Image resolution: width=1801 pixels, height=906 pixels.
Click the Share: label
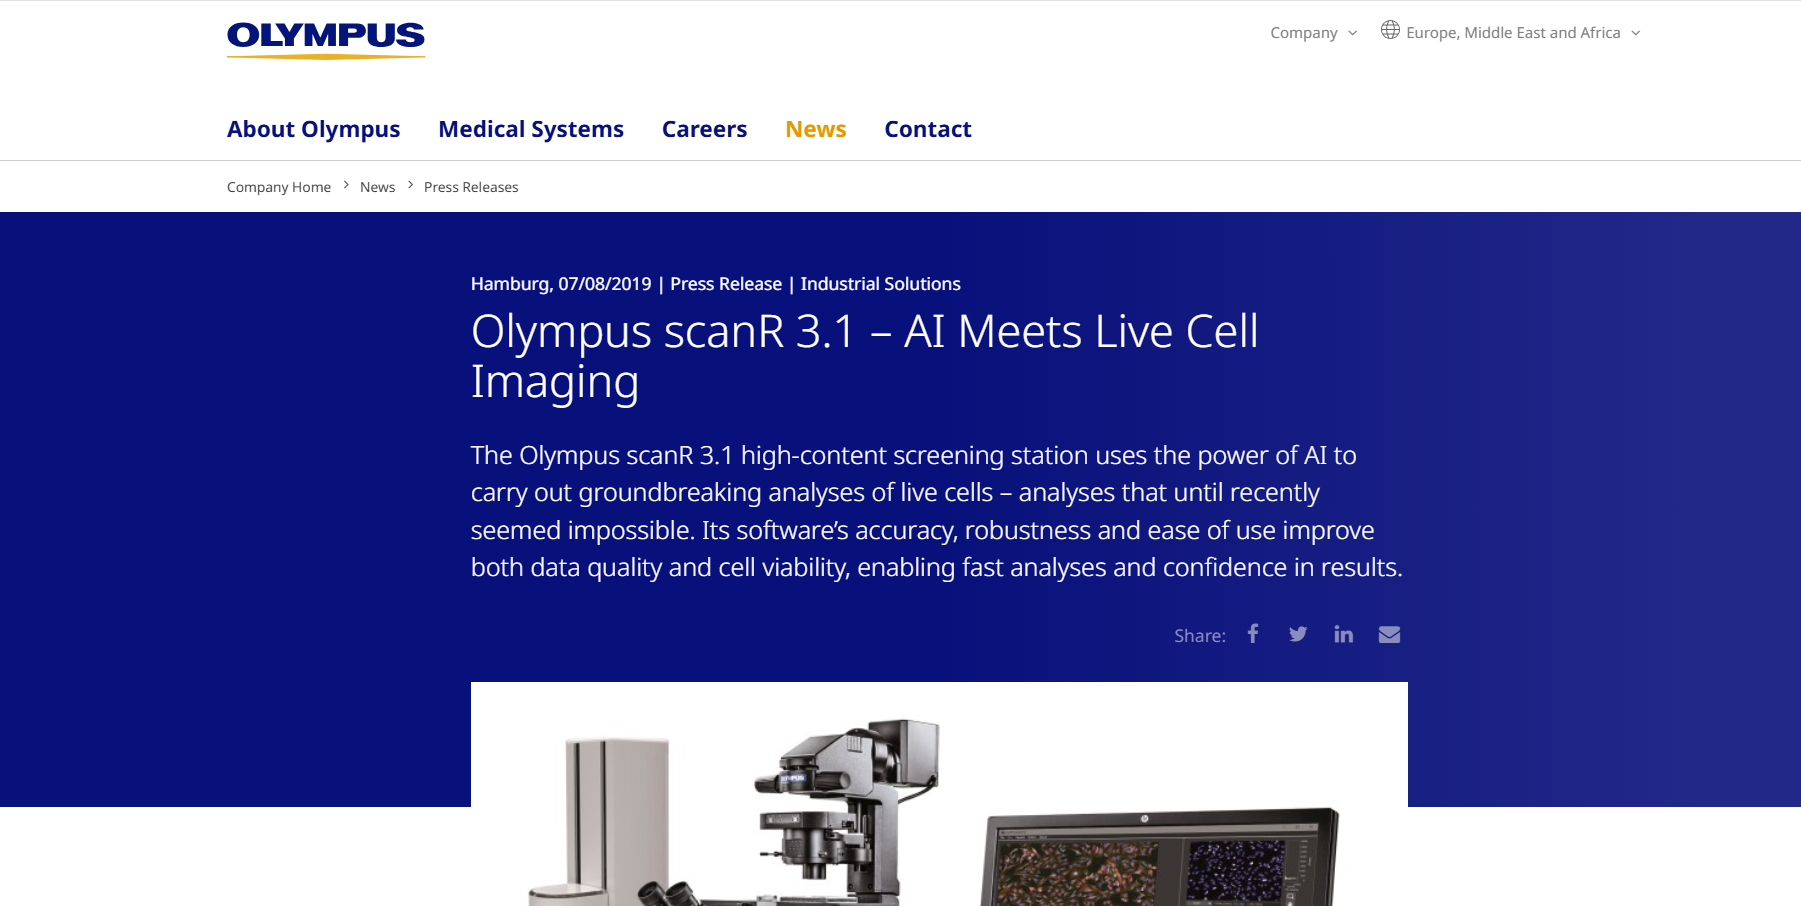point(1200,636)
